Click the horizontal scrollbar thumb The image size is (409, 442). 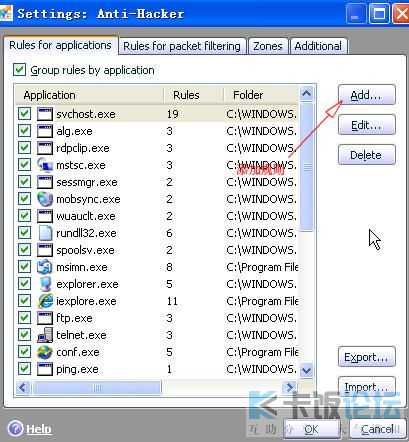(x=96, y=387)
